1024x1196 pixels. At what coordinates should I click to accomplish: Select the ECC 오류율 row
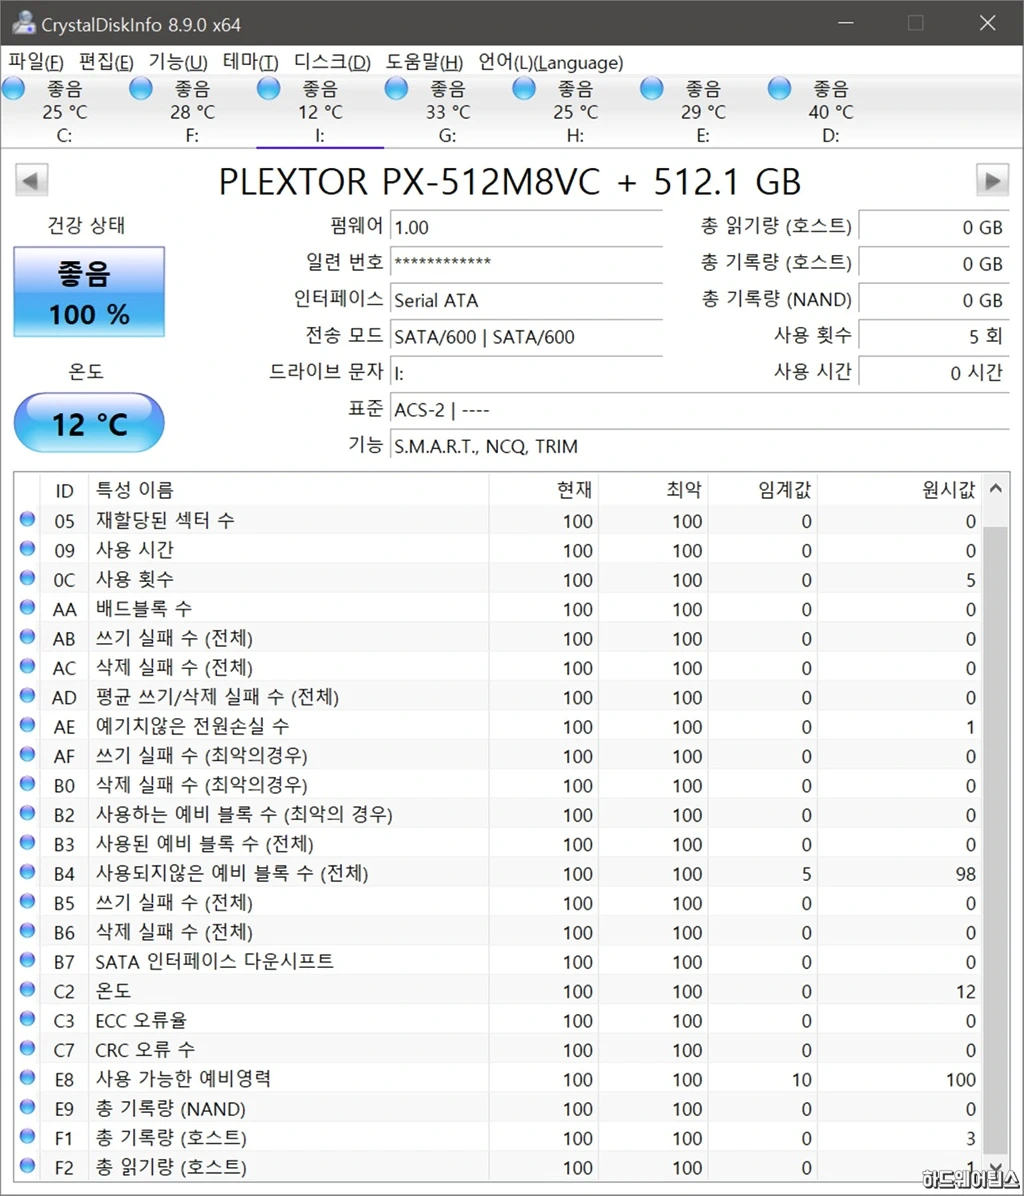click(499, 1020)
